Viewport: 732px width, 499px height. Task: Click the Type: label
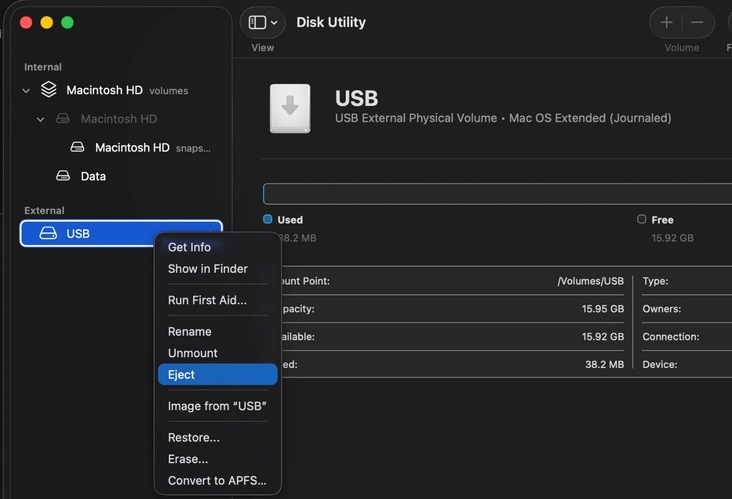[655, 281]
